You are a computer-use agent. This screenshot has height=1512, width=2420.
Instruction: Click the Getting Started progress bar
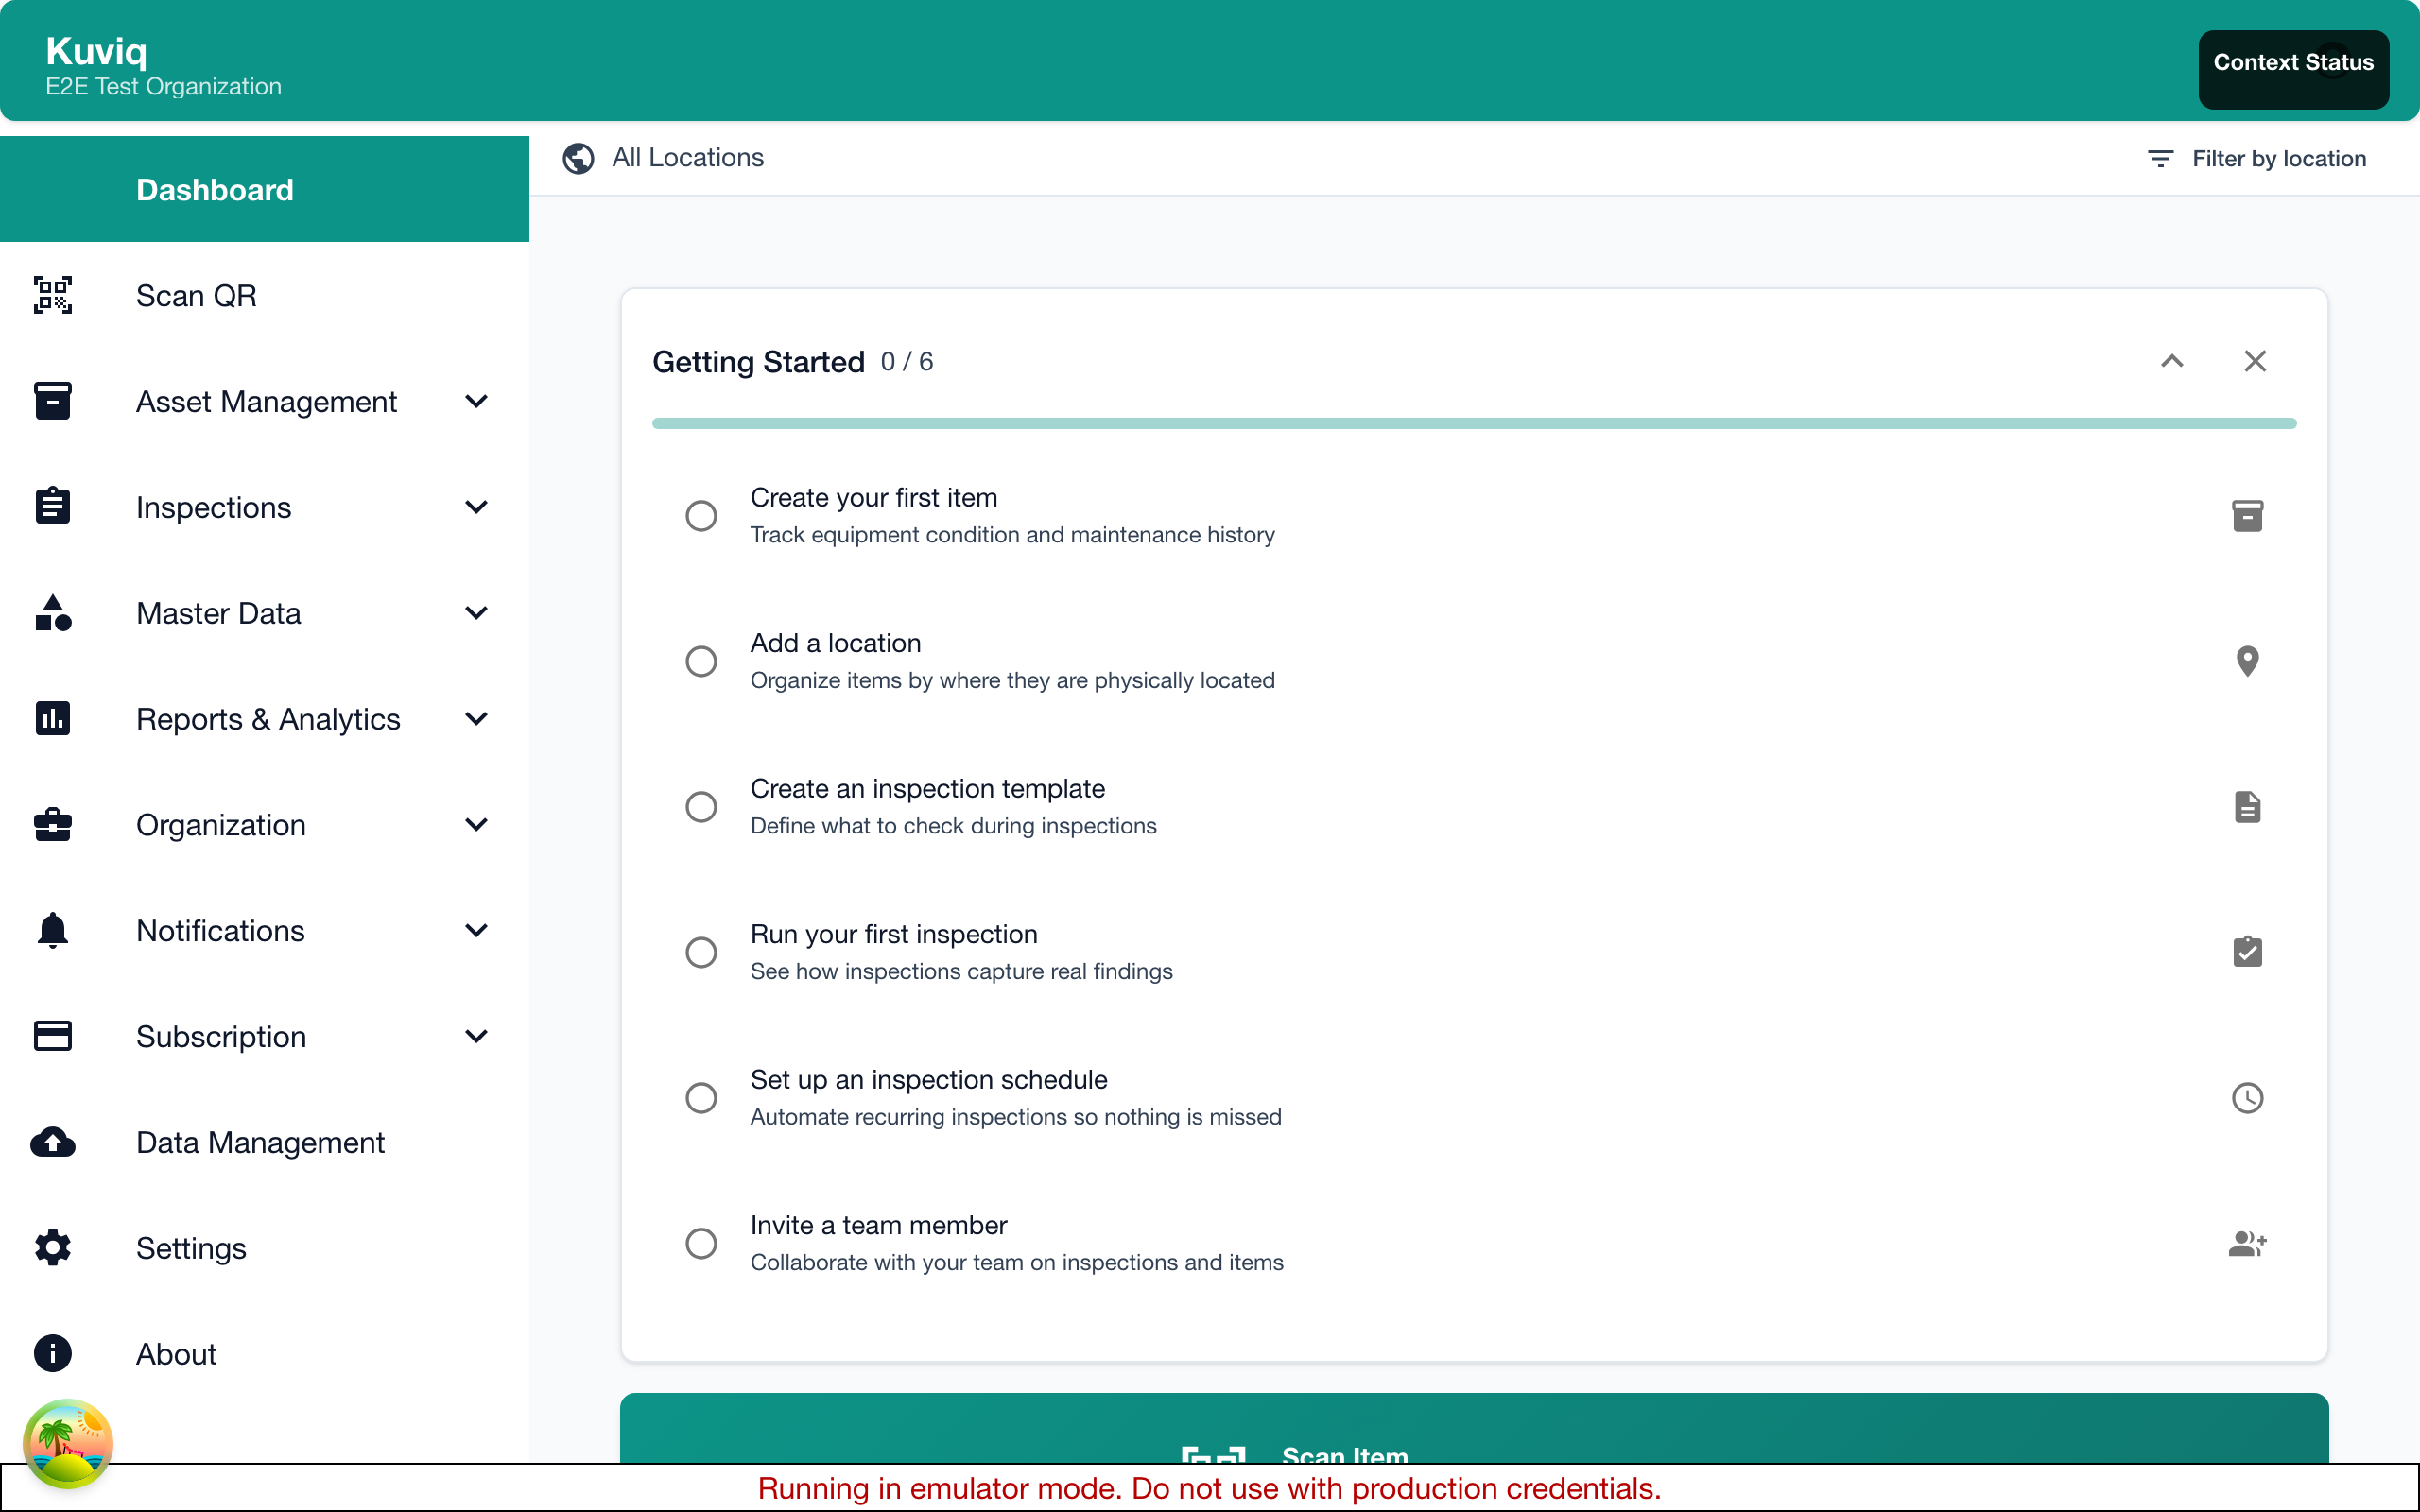(1474, 423)
